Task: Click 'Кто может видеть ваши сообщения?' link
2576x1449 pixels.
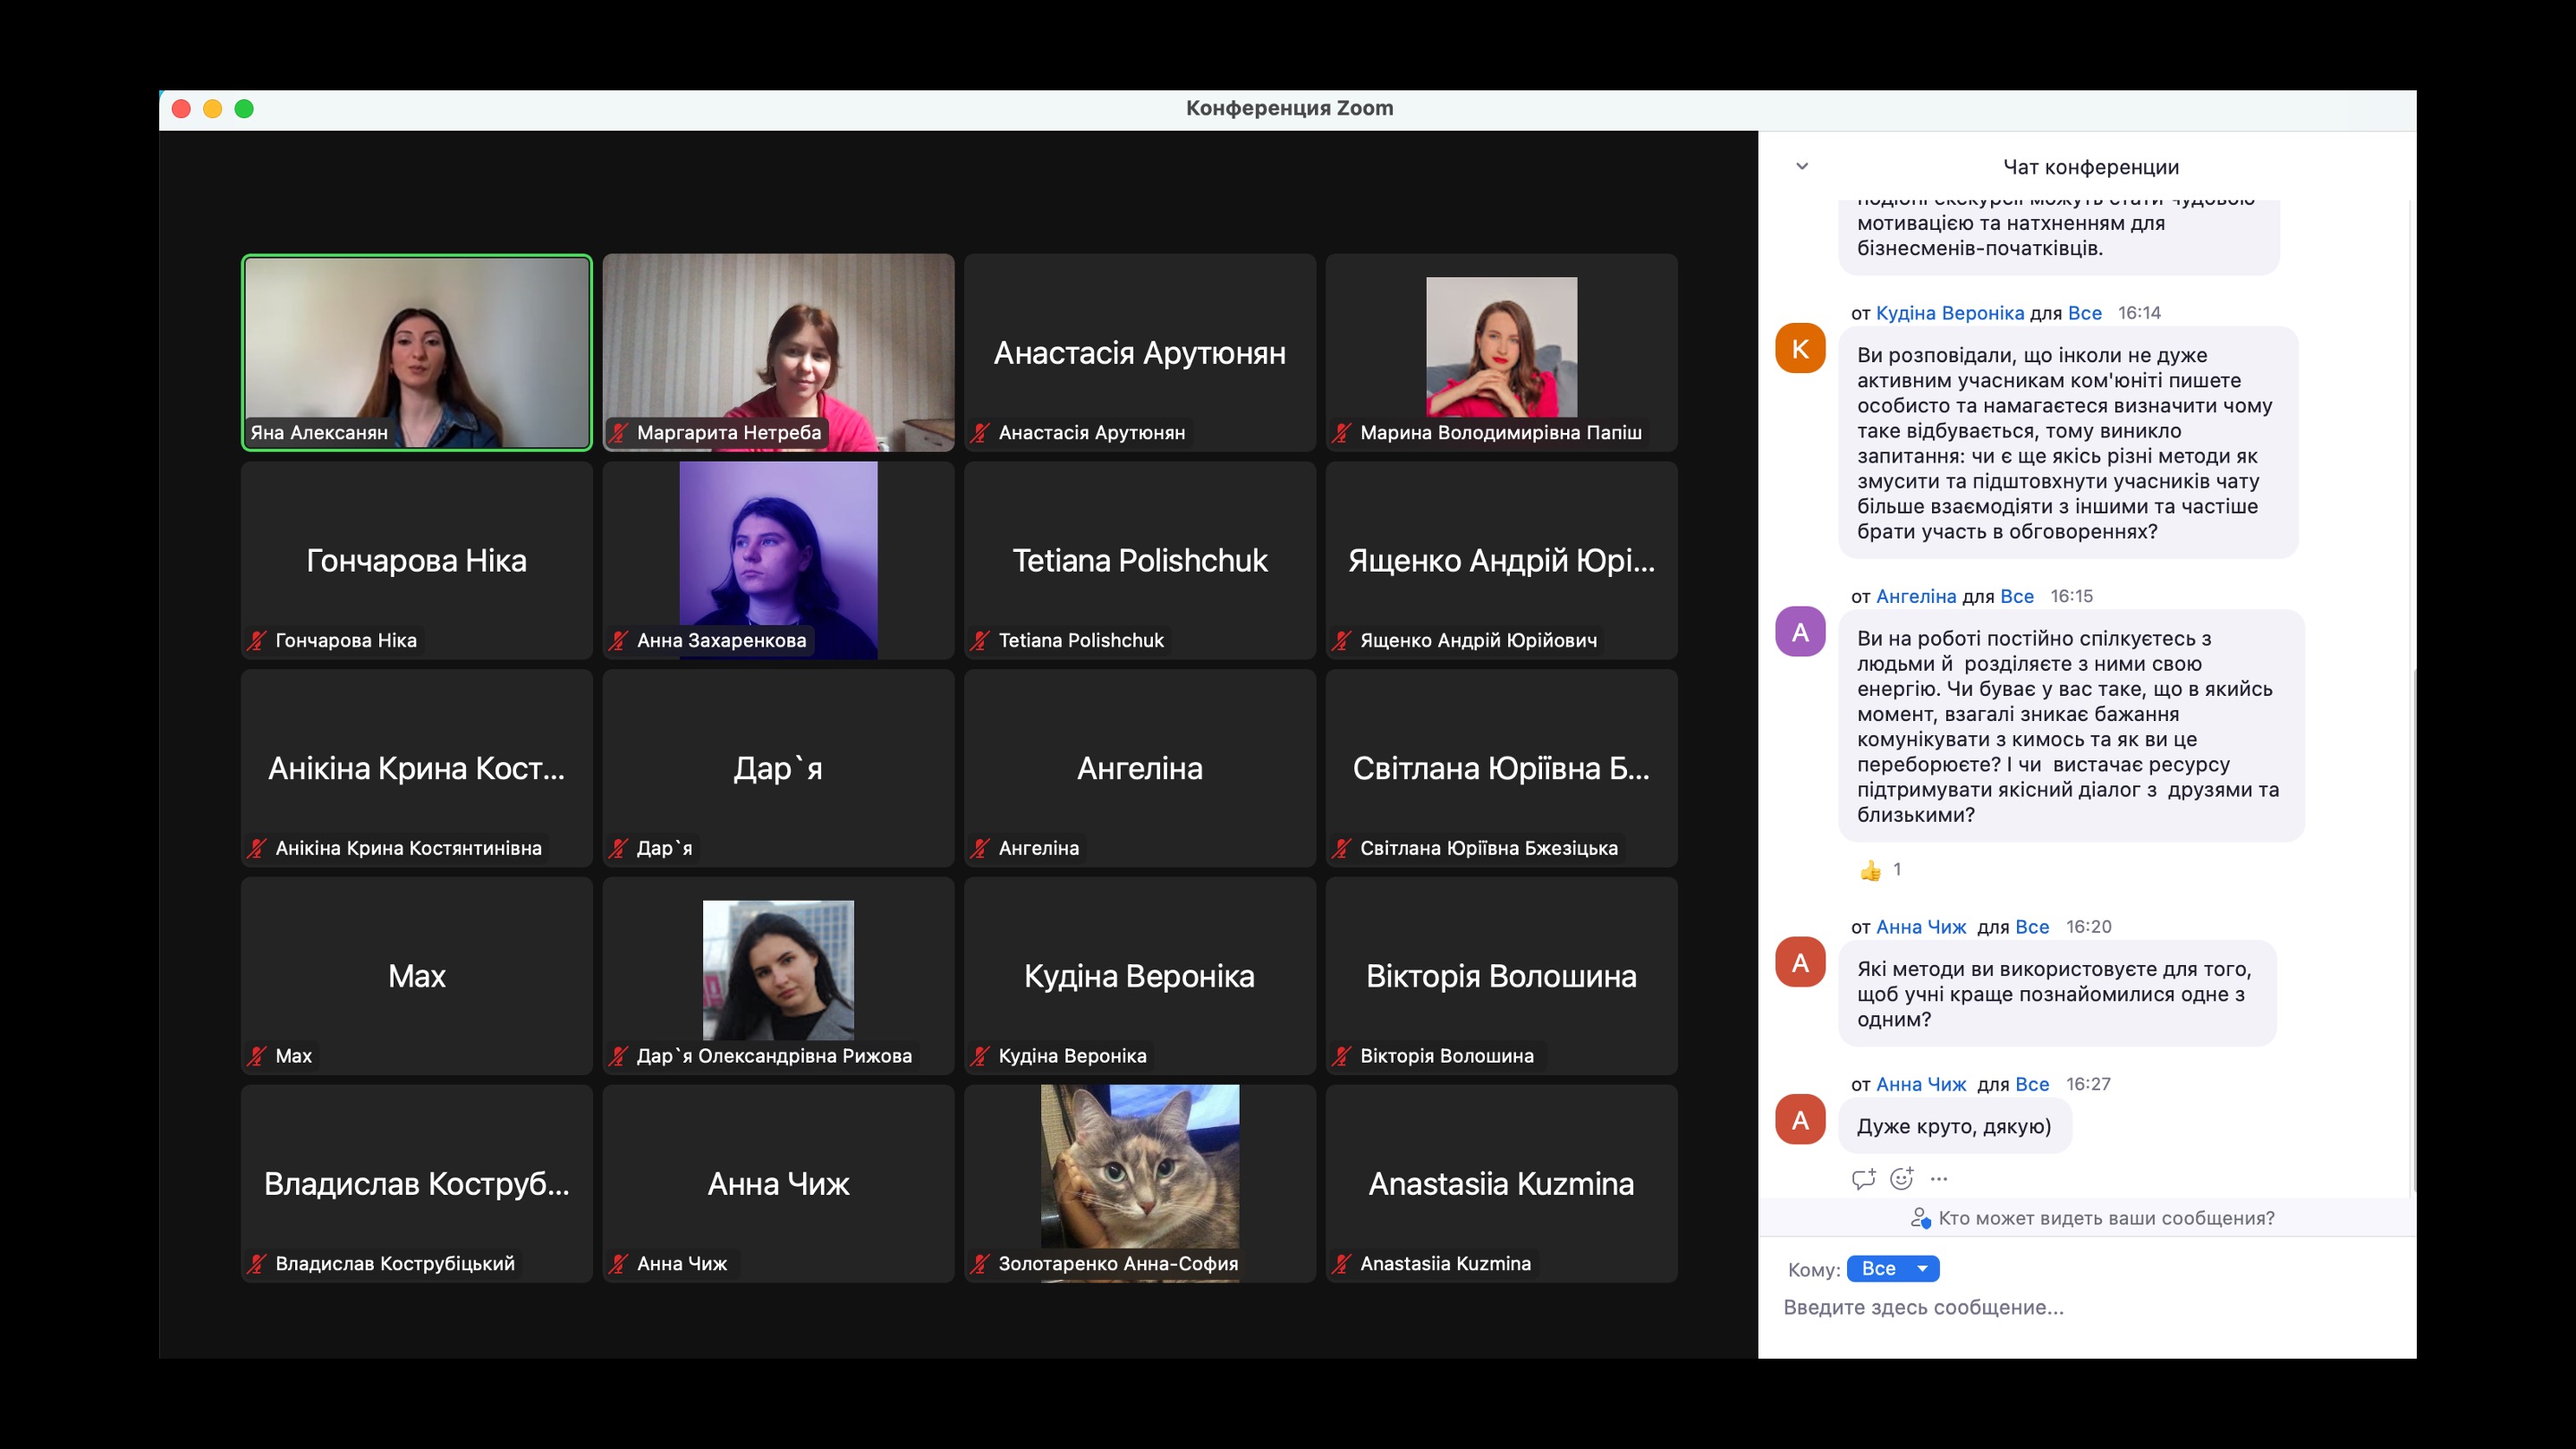Action: click(2106, 1218)
